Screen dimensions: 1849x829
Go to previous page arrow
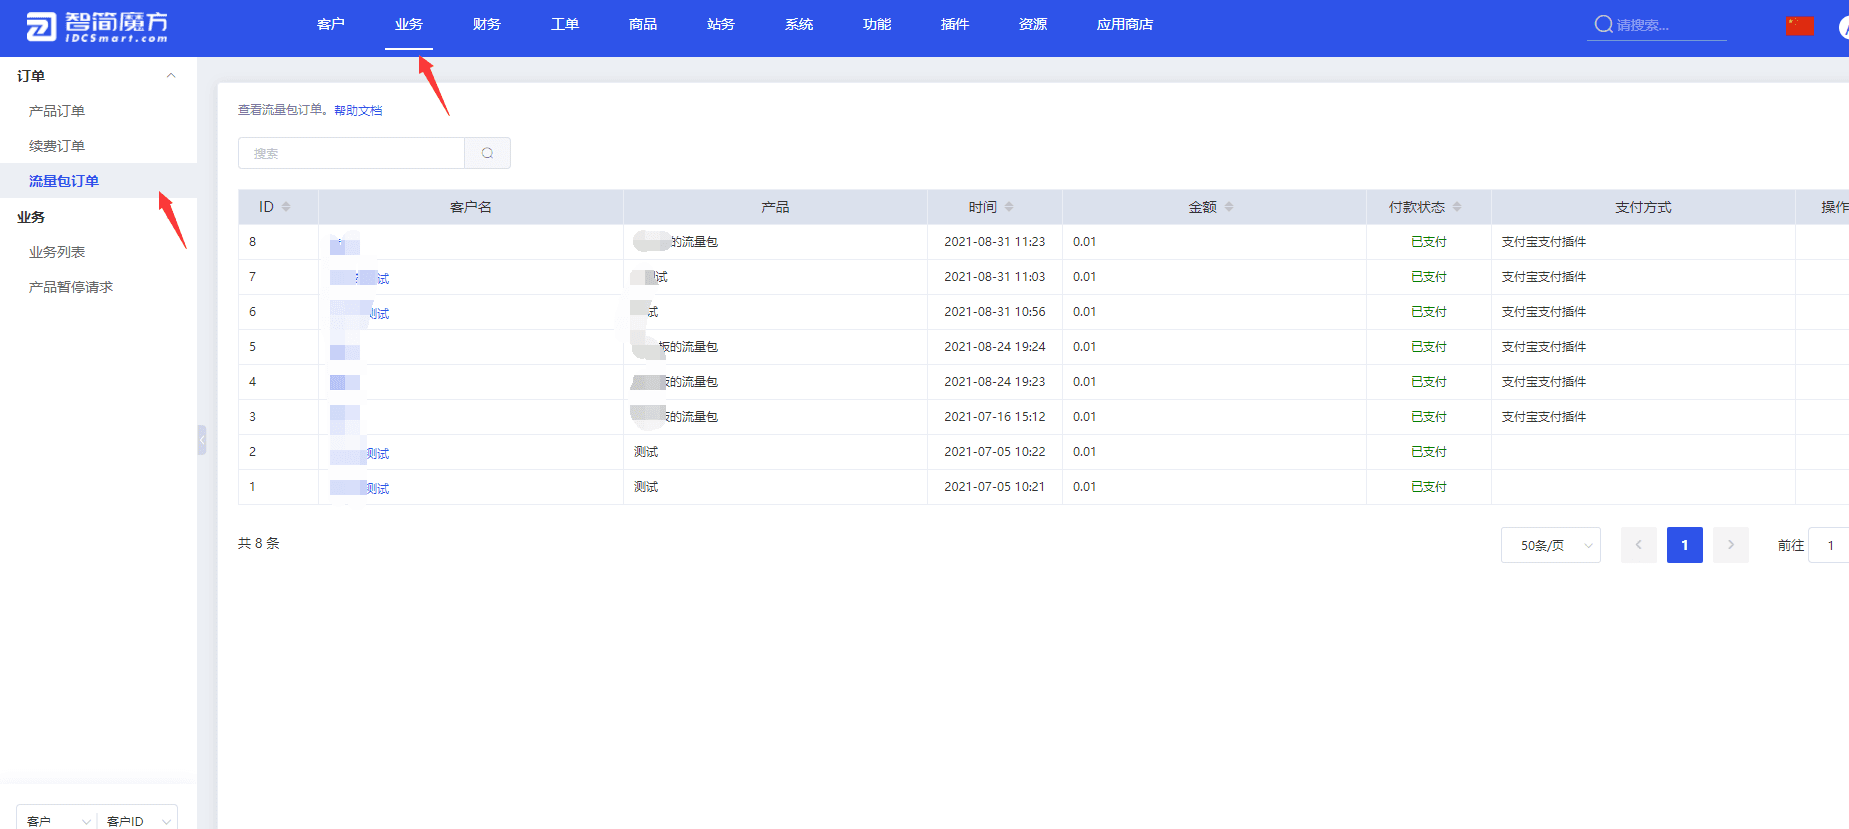[x=1639, y=545]
